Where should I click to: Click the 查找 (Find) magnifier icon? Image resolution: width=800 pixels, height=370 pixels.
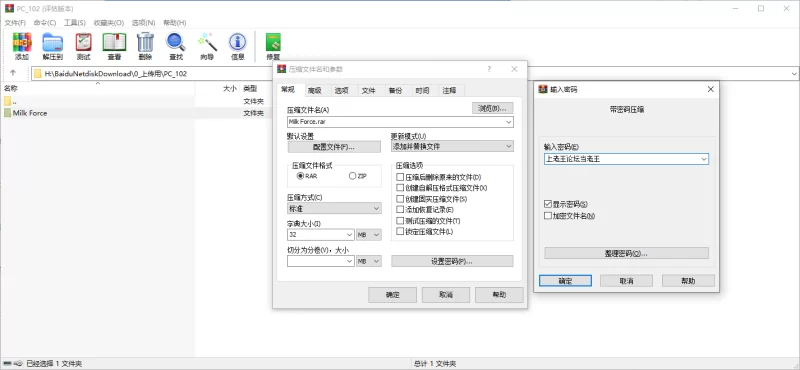click(x=176, y=46)
